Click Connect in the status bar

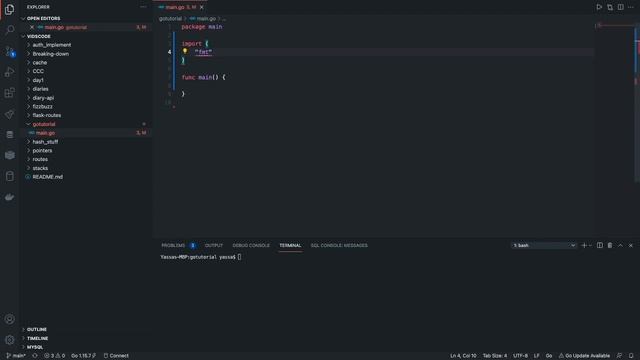pyautogui.click(x=116, y=356)
